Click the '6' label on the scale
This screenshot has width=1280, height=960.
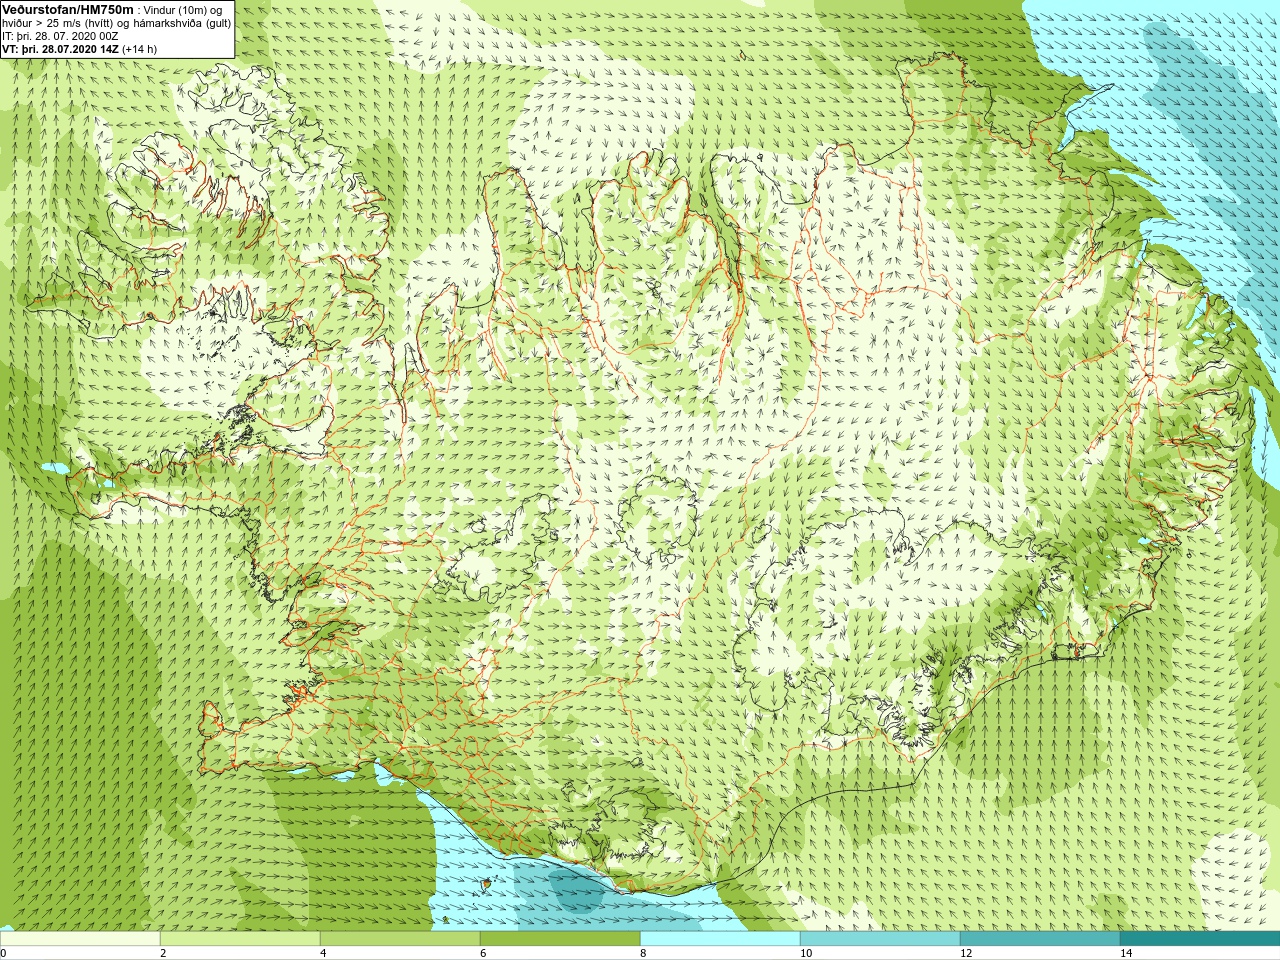coord(483,953)
